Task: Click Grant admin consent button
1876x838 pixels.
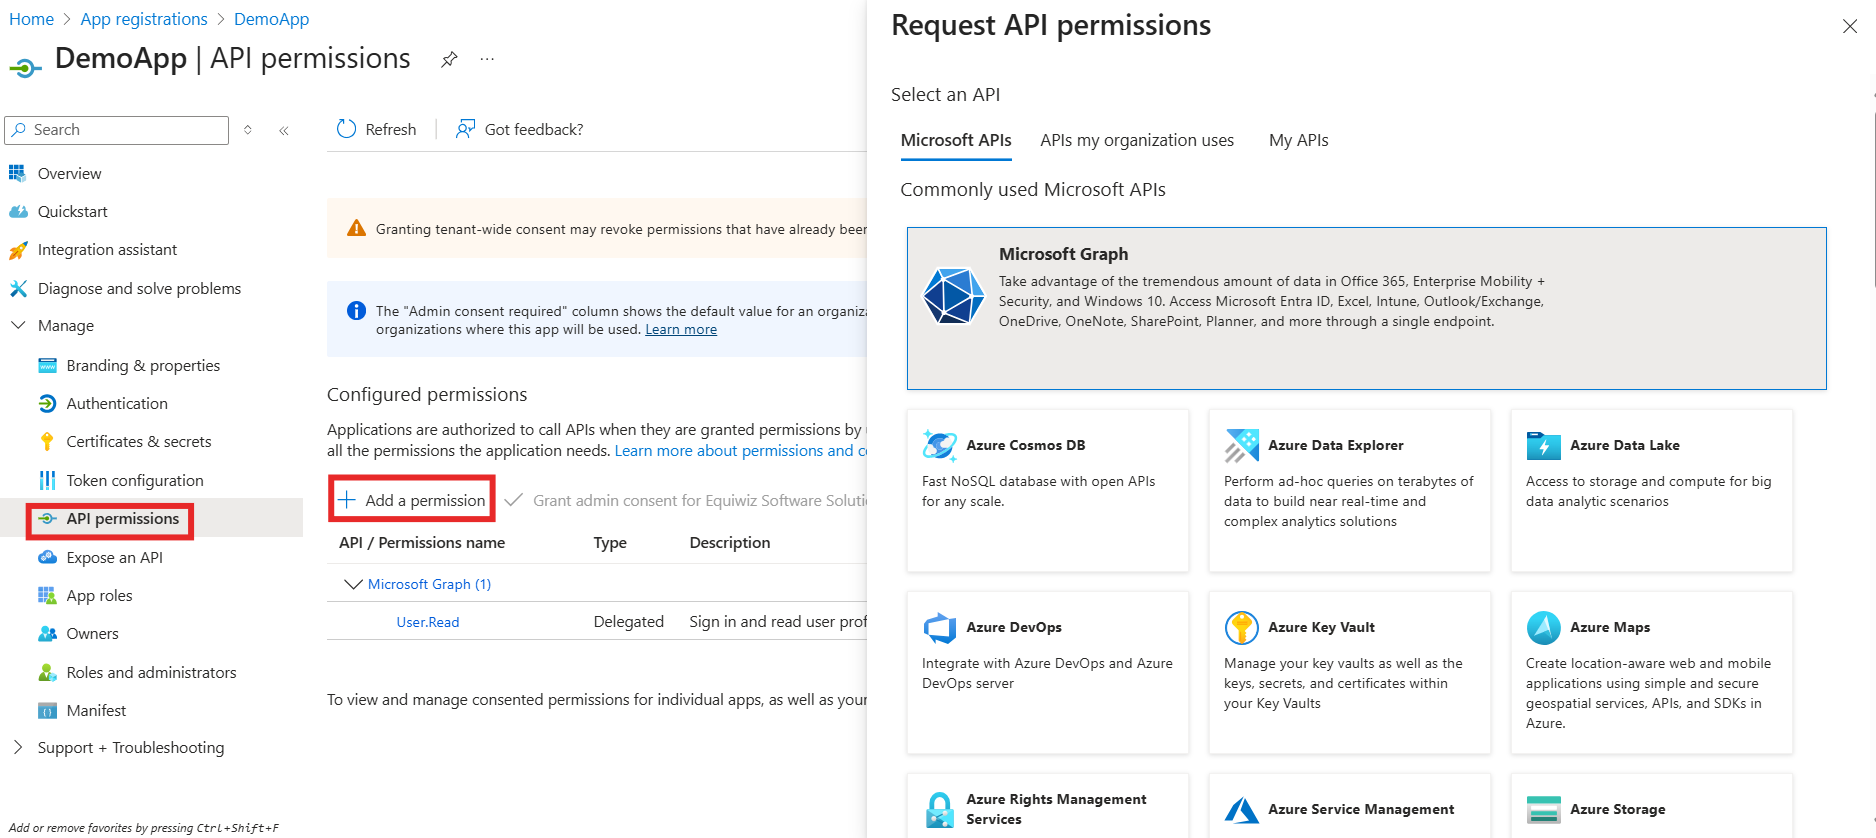Action: click(686, 500)
